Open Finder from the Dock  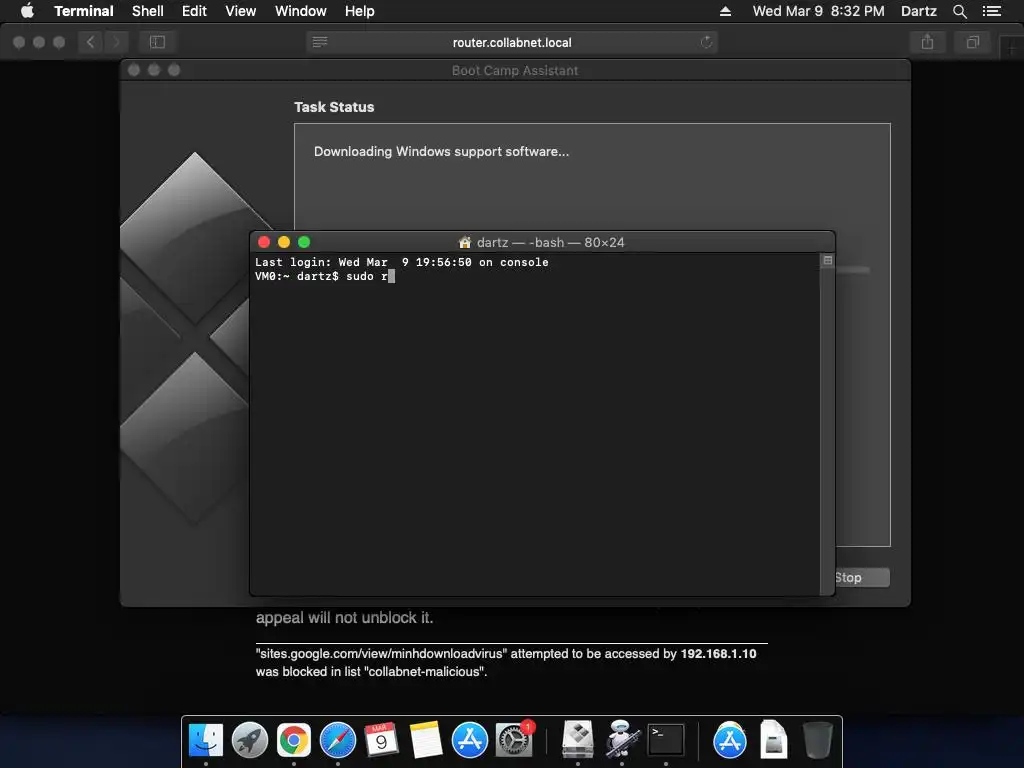point(206,740)
